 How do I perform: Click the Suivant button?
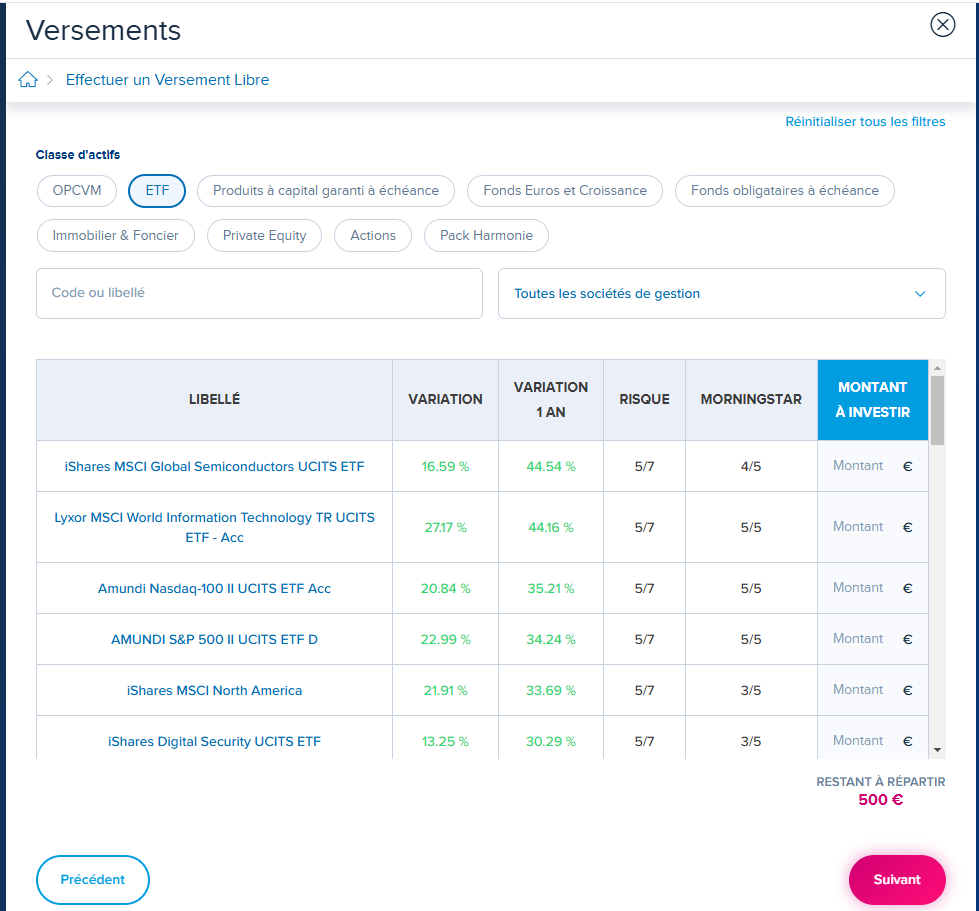click(x=897, y=879)
